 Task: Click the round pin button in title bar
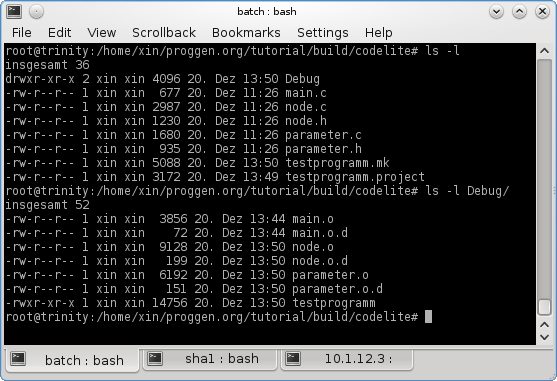click(x=36, y=12)
